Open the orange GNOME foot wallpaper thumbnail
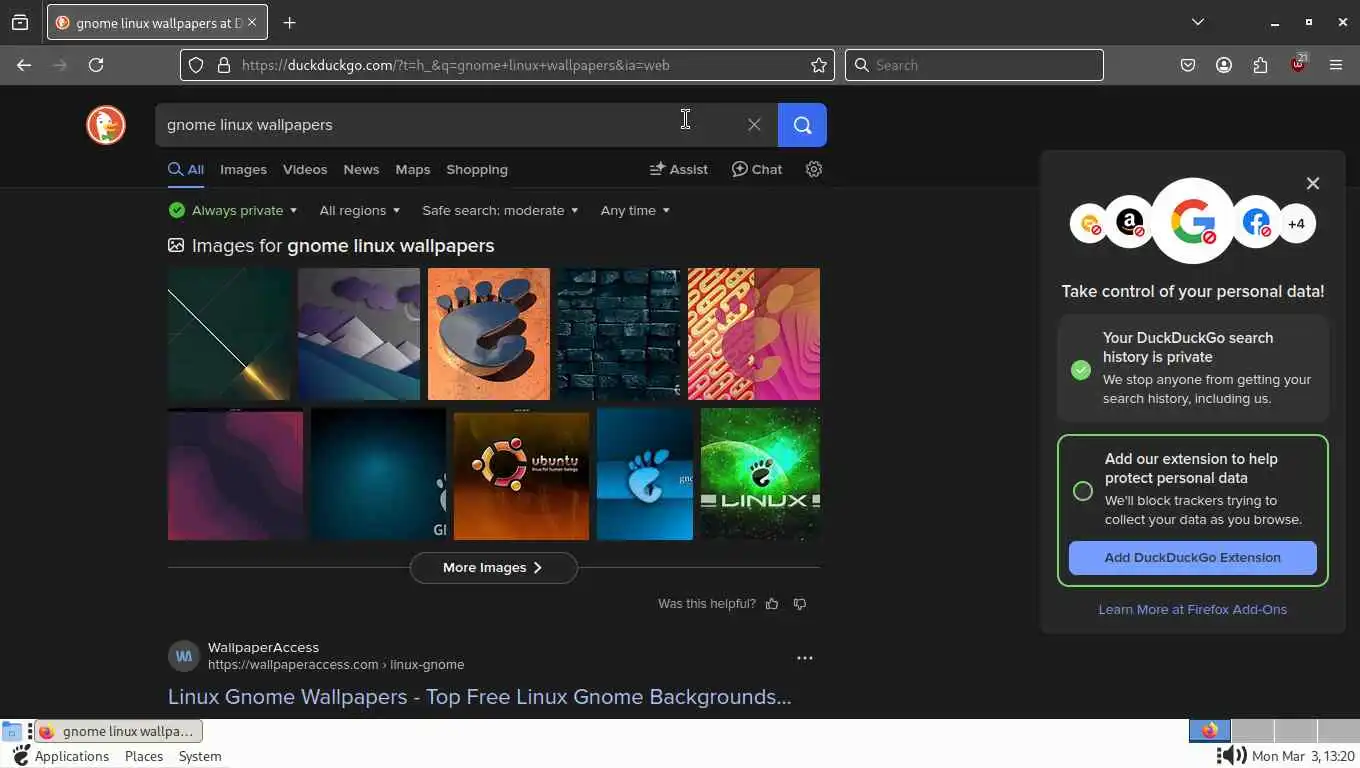1360x768 pixels. pyautogui.click(x=489, y=334)
